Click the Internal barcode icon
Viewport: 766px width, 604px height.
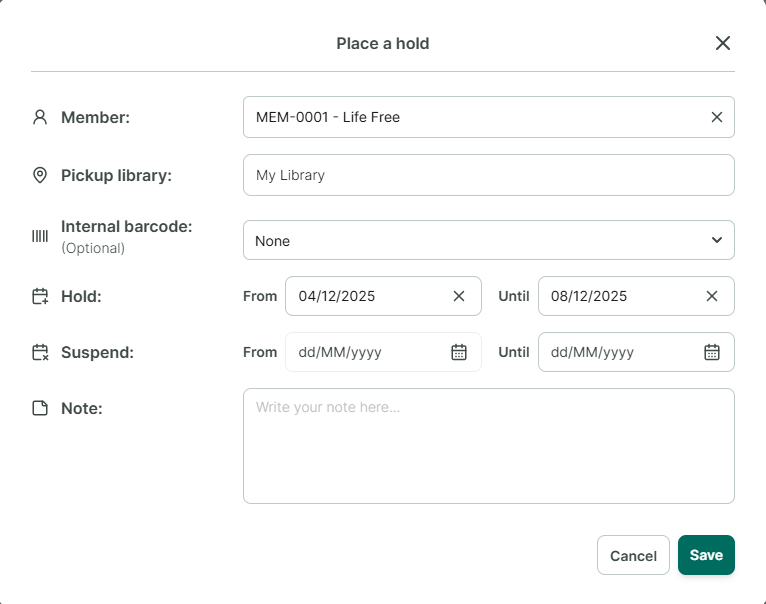40,237
